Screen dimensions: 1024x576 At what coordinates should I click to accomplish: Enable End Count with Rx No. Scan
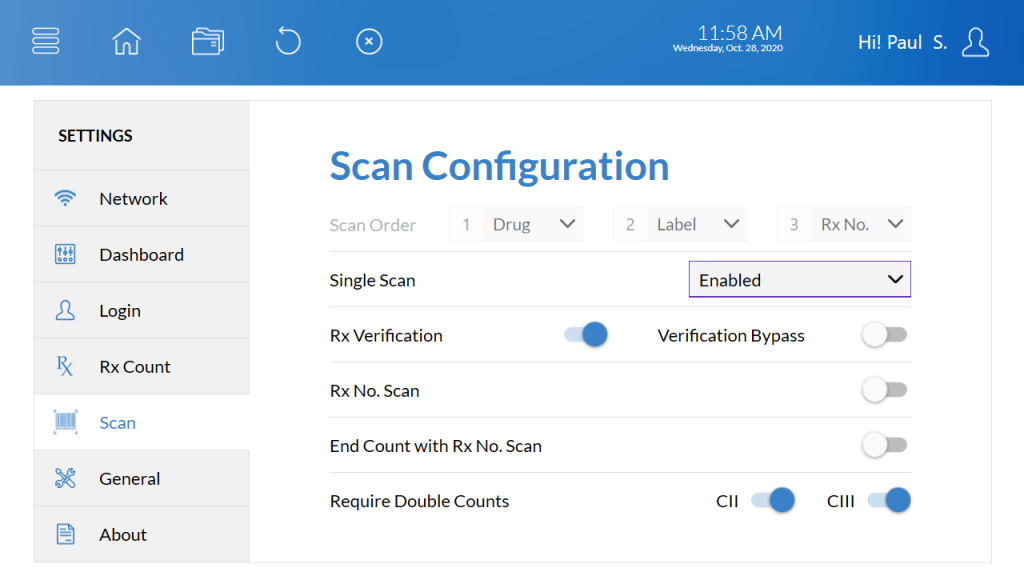tap(884, 445)
